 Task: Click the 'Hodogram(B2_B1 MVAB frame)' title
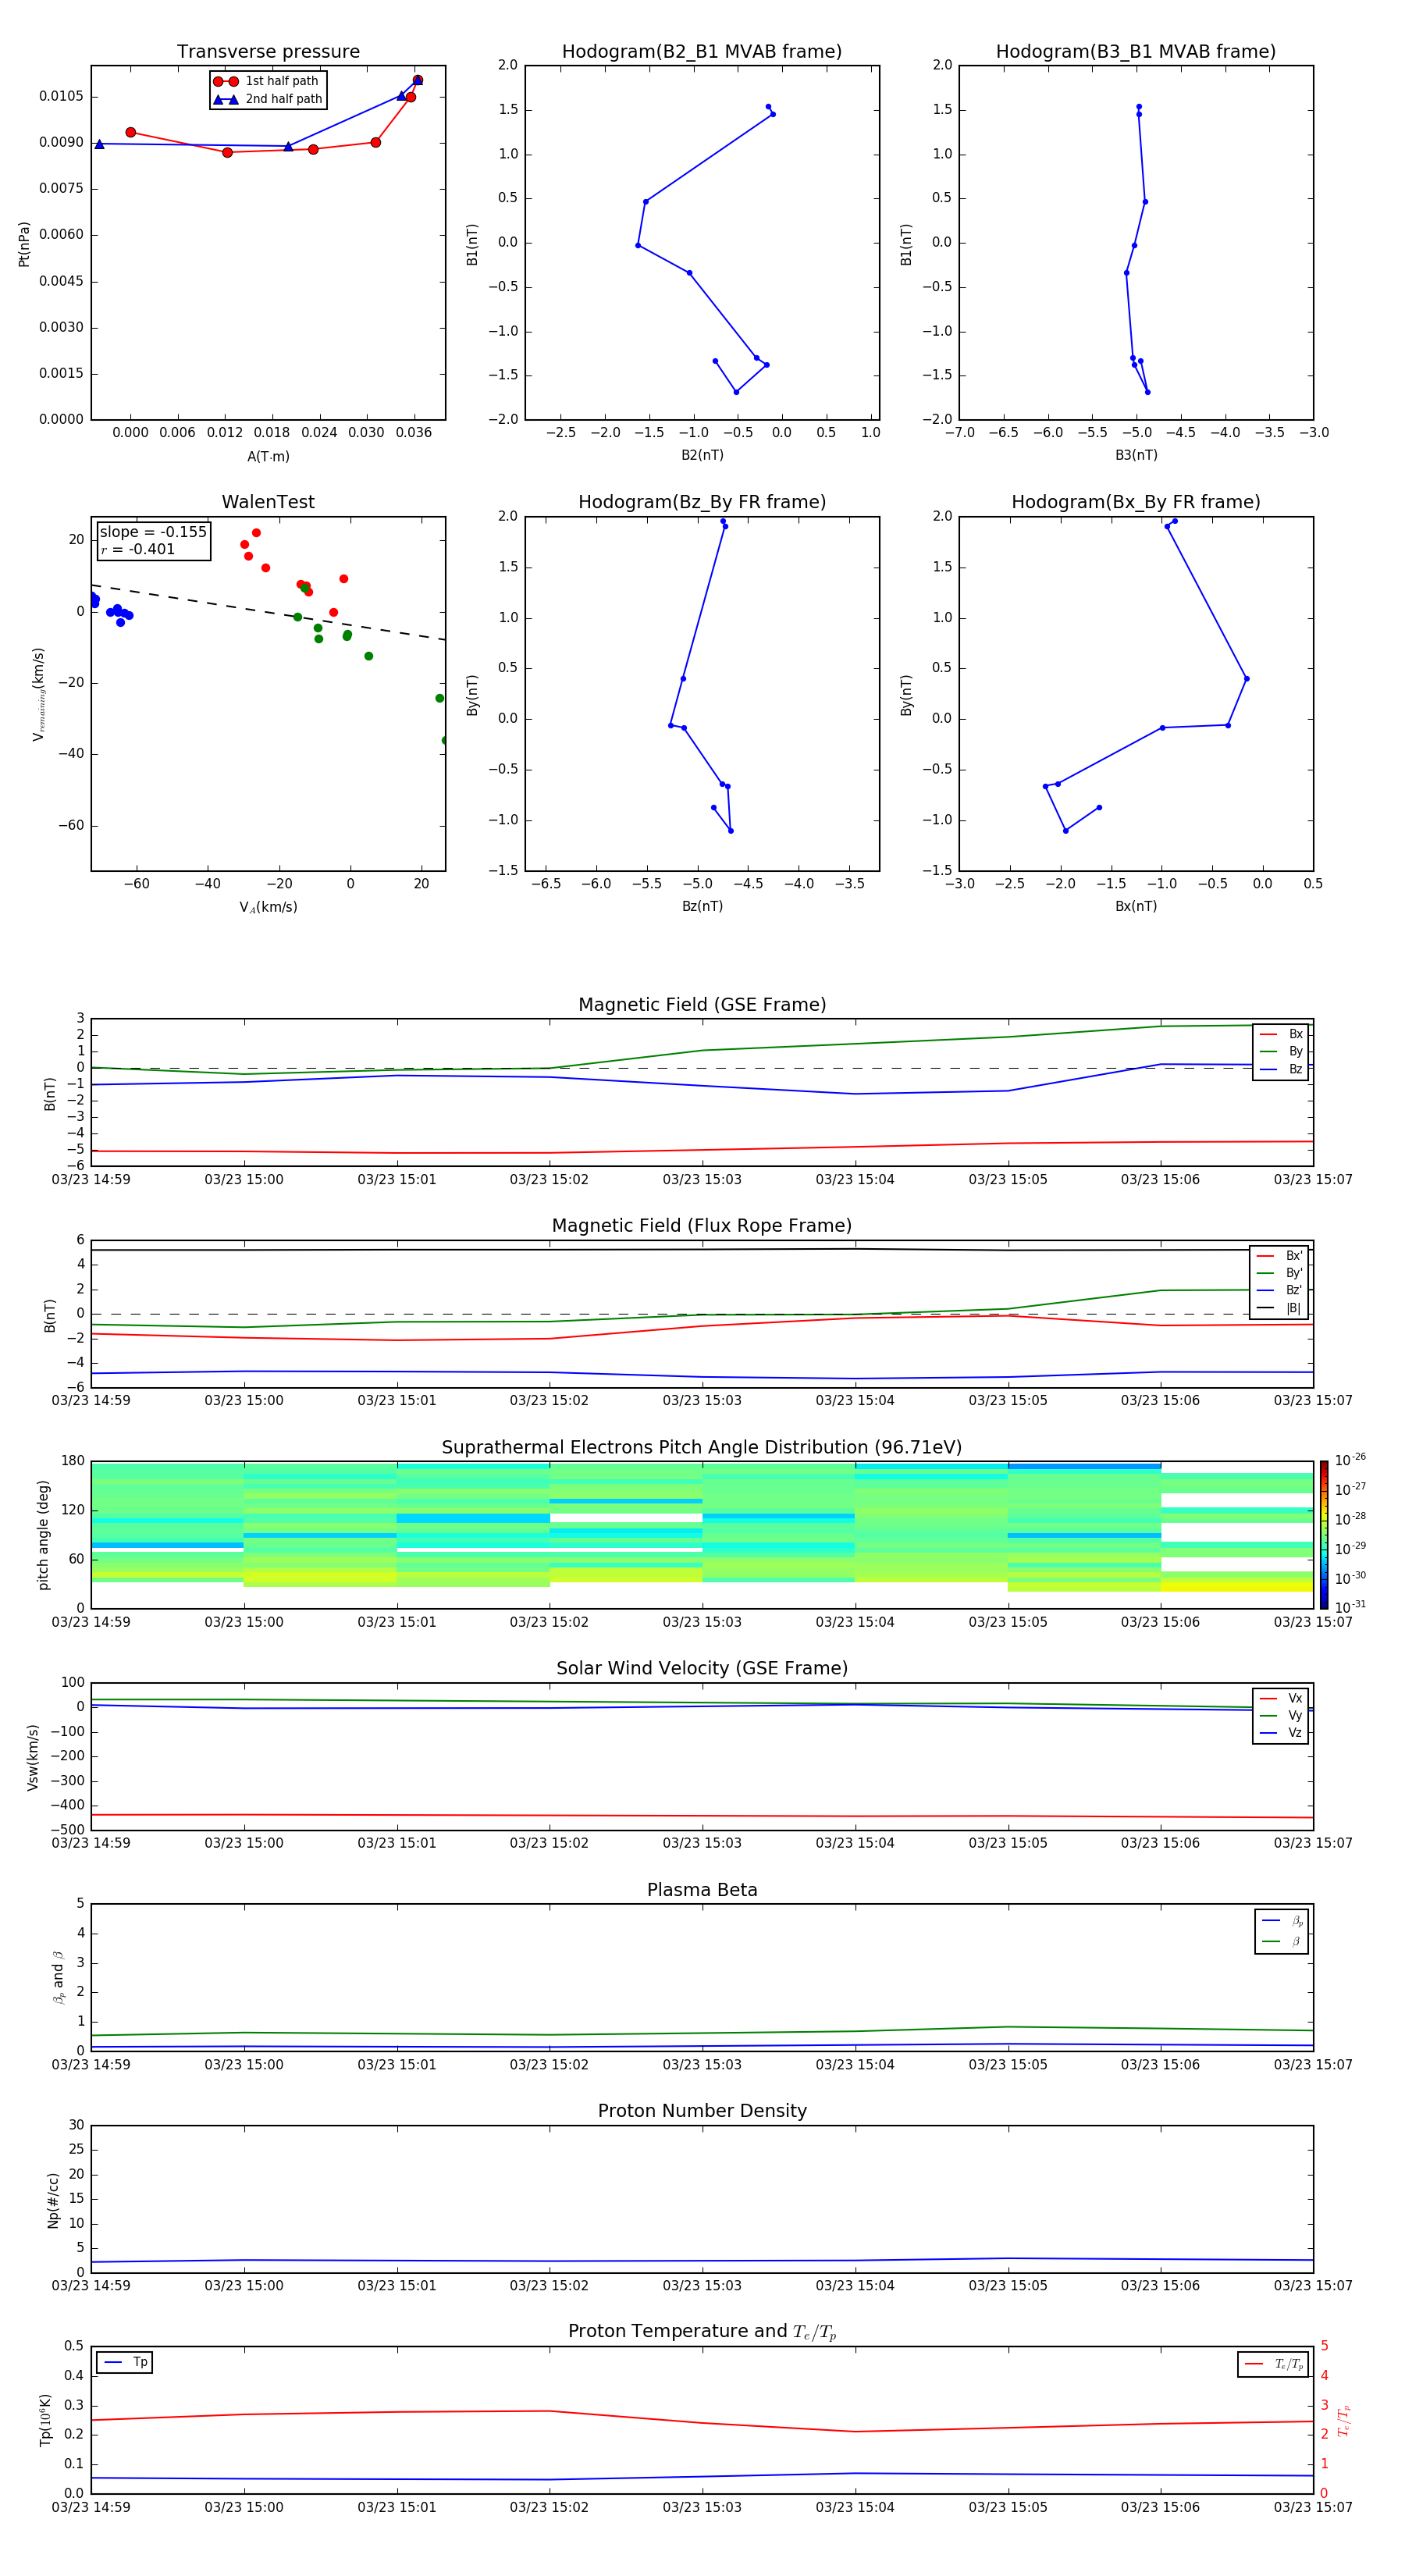coord(702,52)
